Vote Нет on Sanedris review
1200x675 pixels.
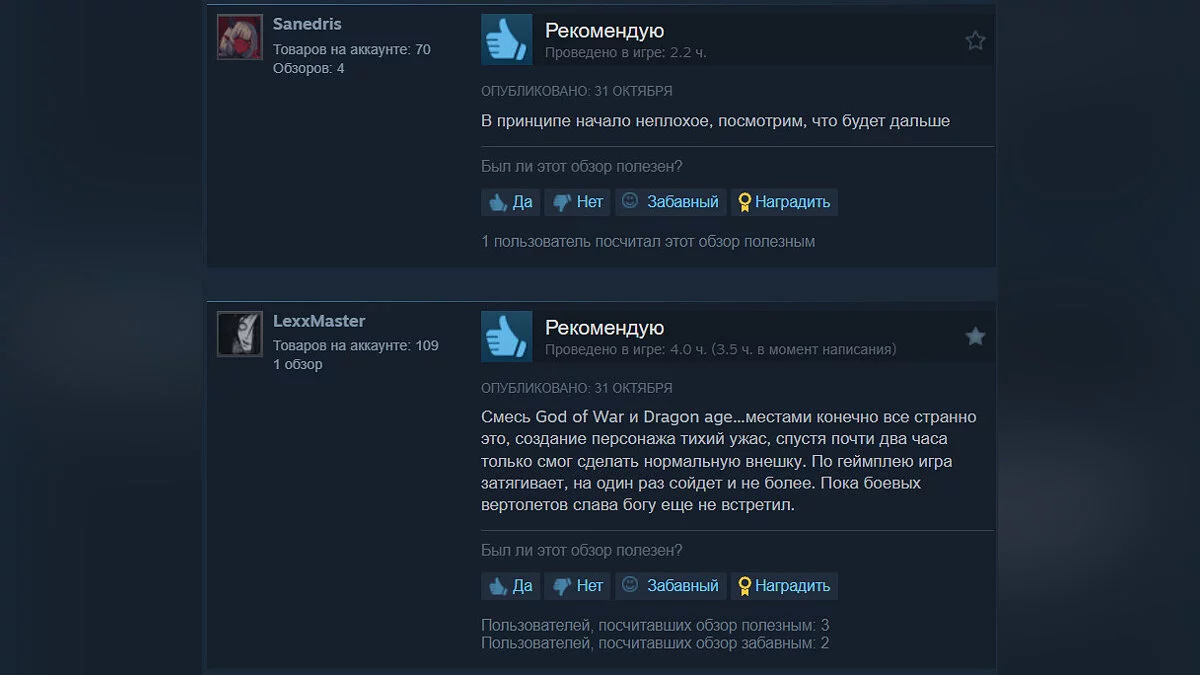point(577,202)
